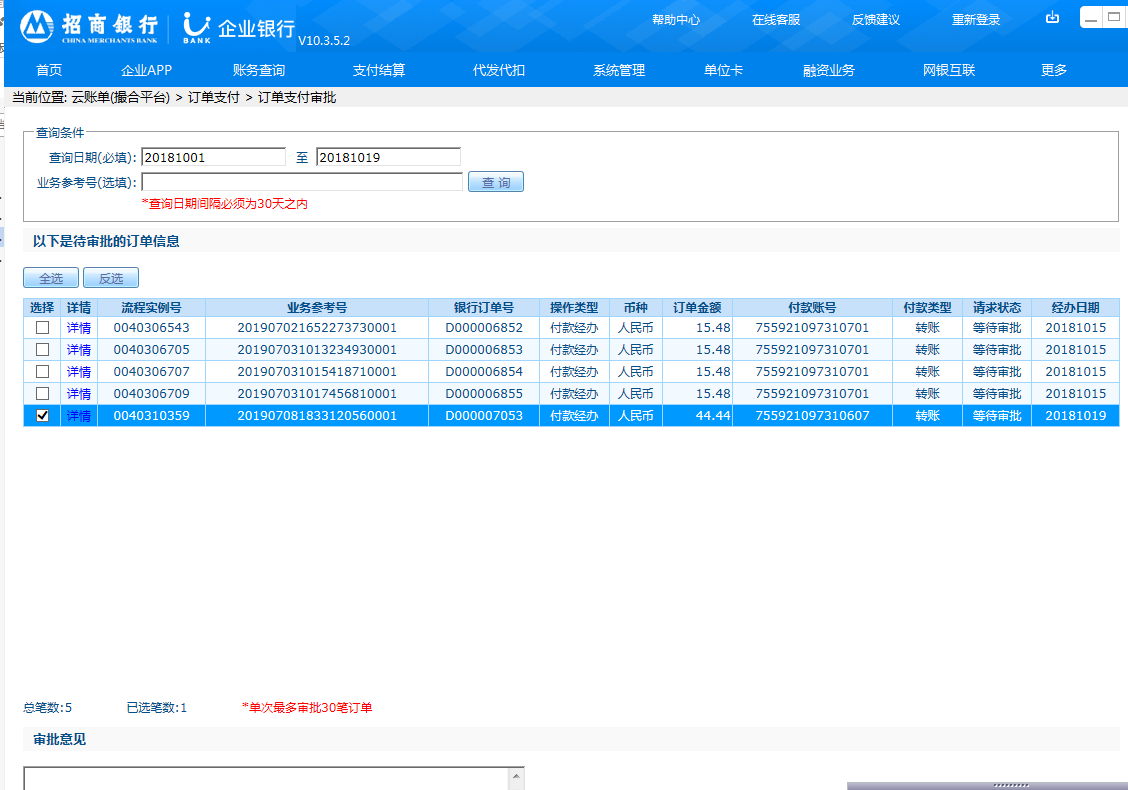Open the 支付结算 menu
The image size is (1128, 790).
click(379, 70)
